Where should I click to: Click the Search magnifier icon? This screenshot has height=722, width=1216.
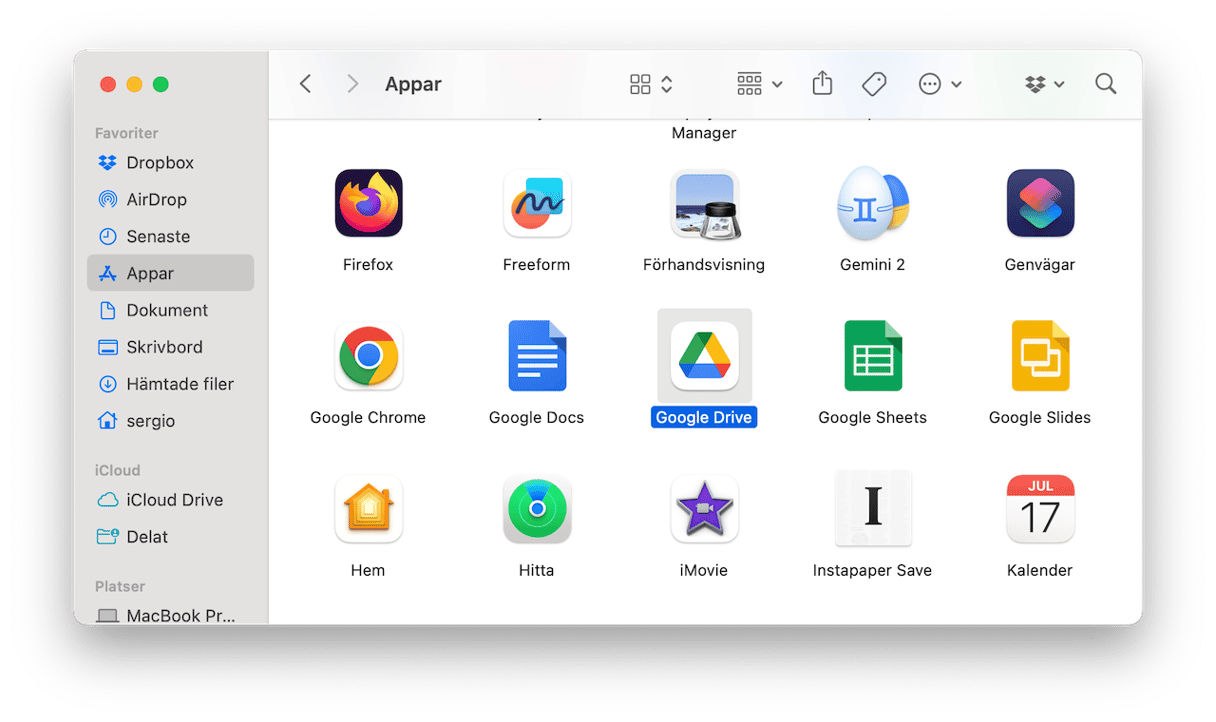point(1105,84)
